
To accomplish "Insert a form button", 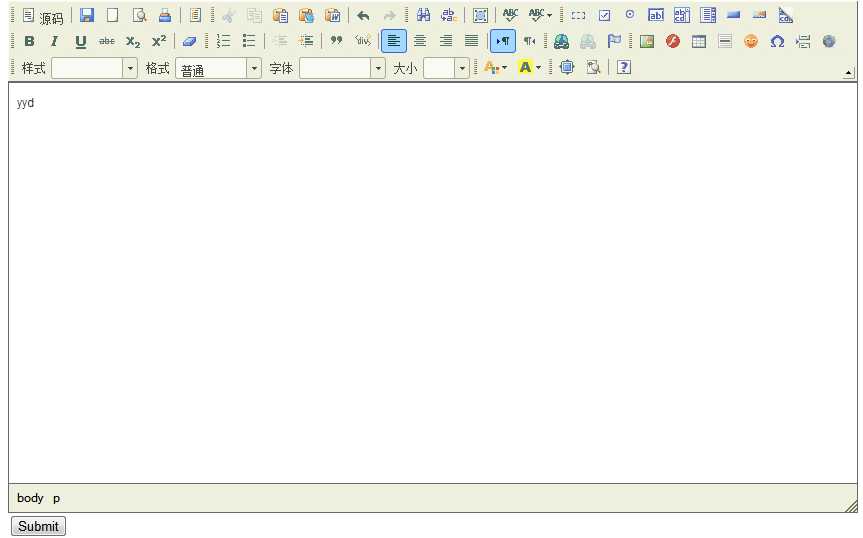I will 733,15.
